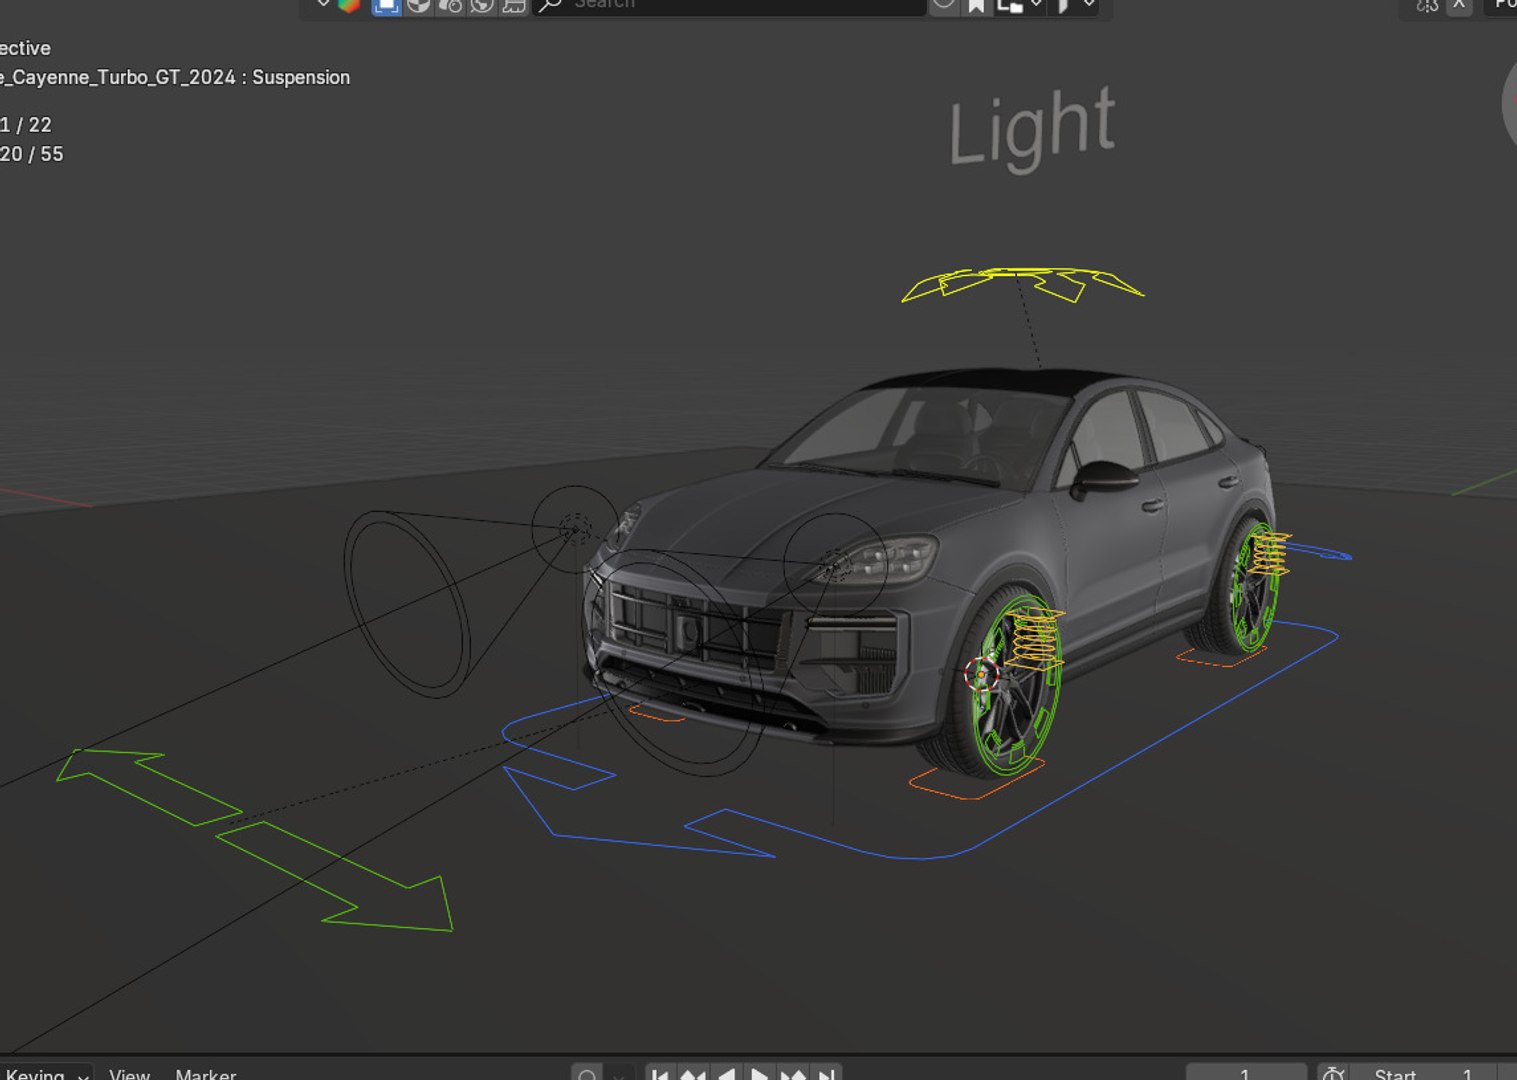Viewport: 1517px width, 1080px height.
Task: Select the green double-arrow drive control on the ground
Action: point(256,840)
